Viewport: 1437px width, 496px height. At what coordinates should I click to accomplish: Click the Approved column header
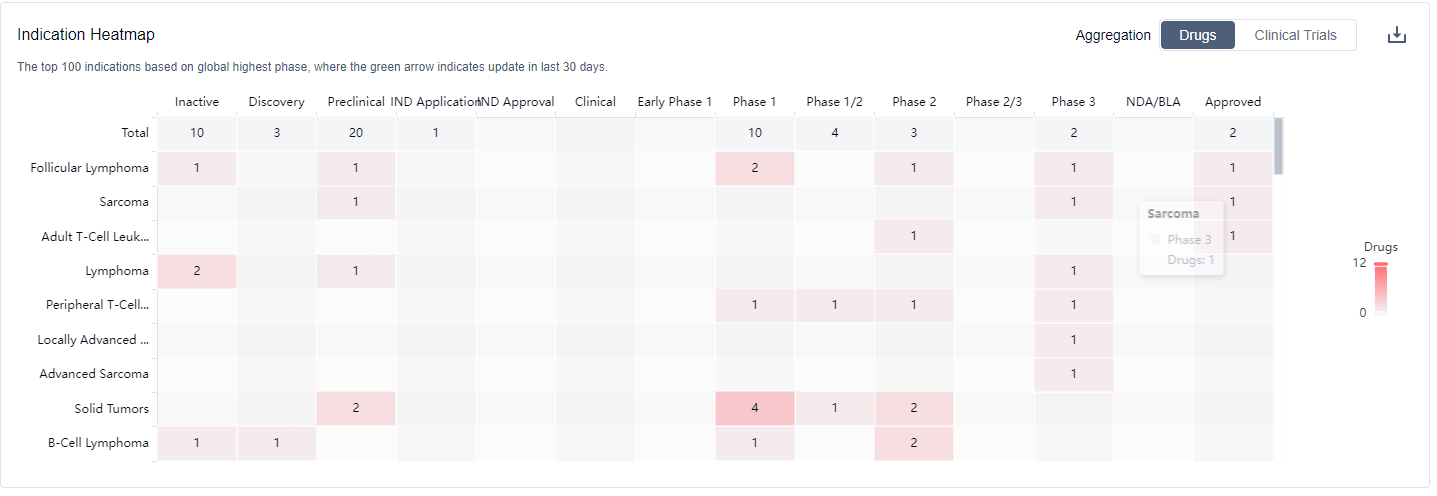coord(1232,102)
